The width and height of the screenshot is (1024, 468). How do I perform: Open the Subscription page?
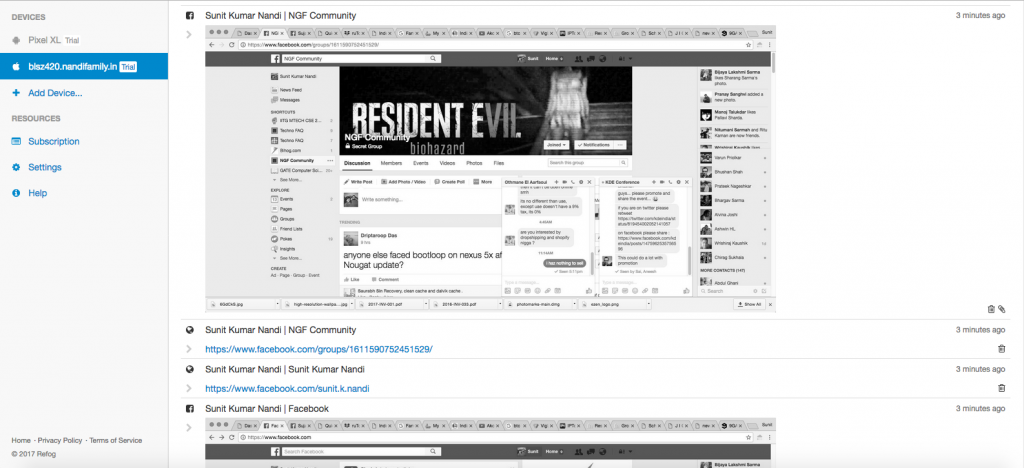[x=54, y=142]
